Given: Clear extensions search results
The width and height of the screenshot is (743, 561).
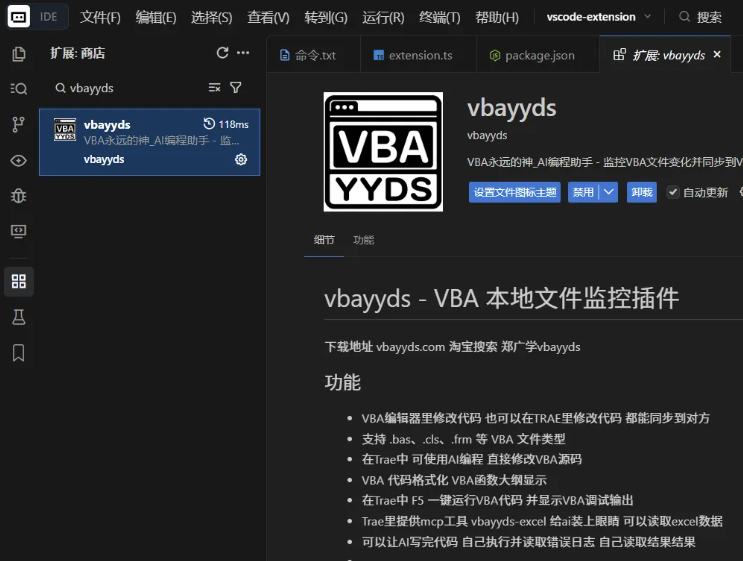Looking at the screenshot, I should point(214,88).
